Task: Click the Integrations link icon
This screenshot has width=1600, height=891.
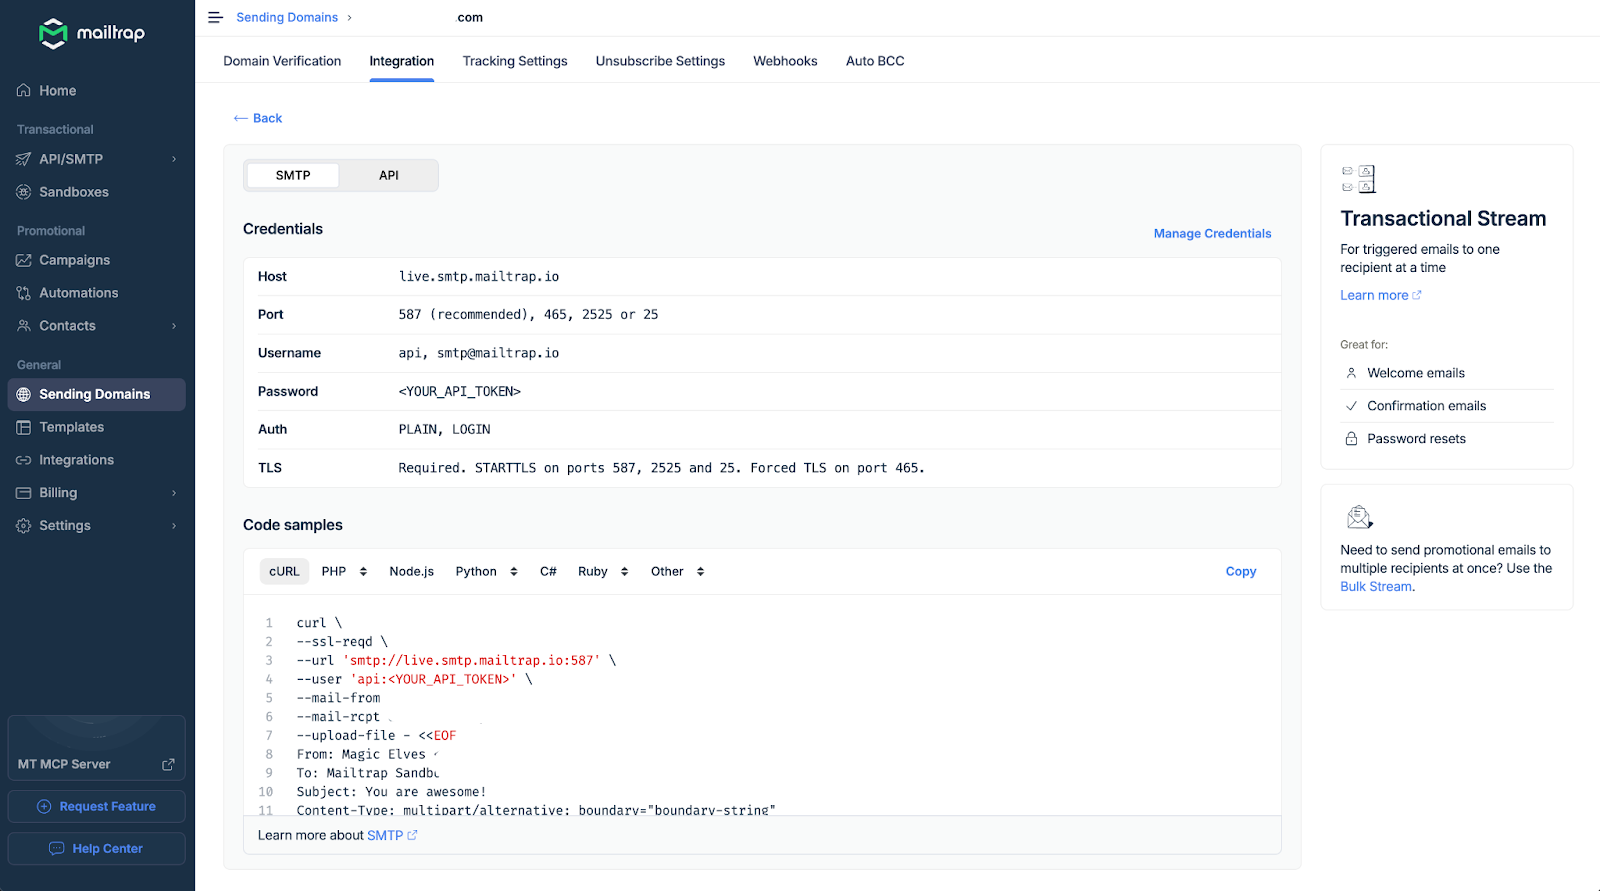Action: click(x=24, y=460)
